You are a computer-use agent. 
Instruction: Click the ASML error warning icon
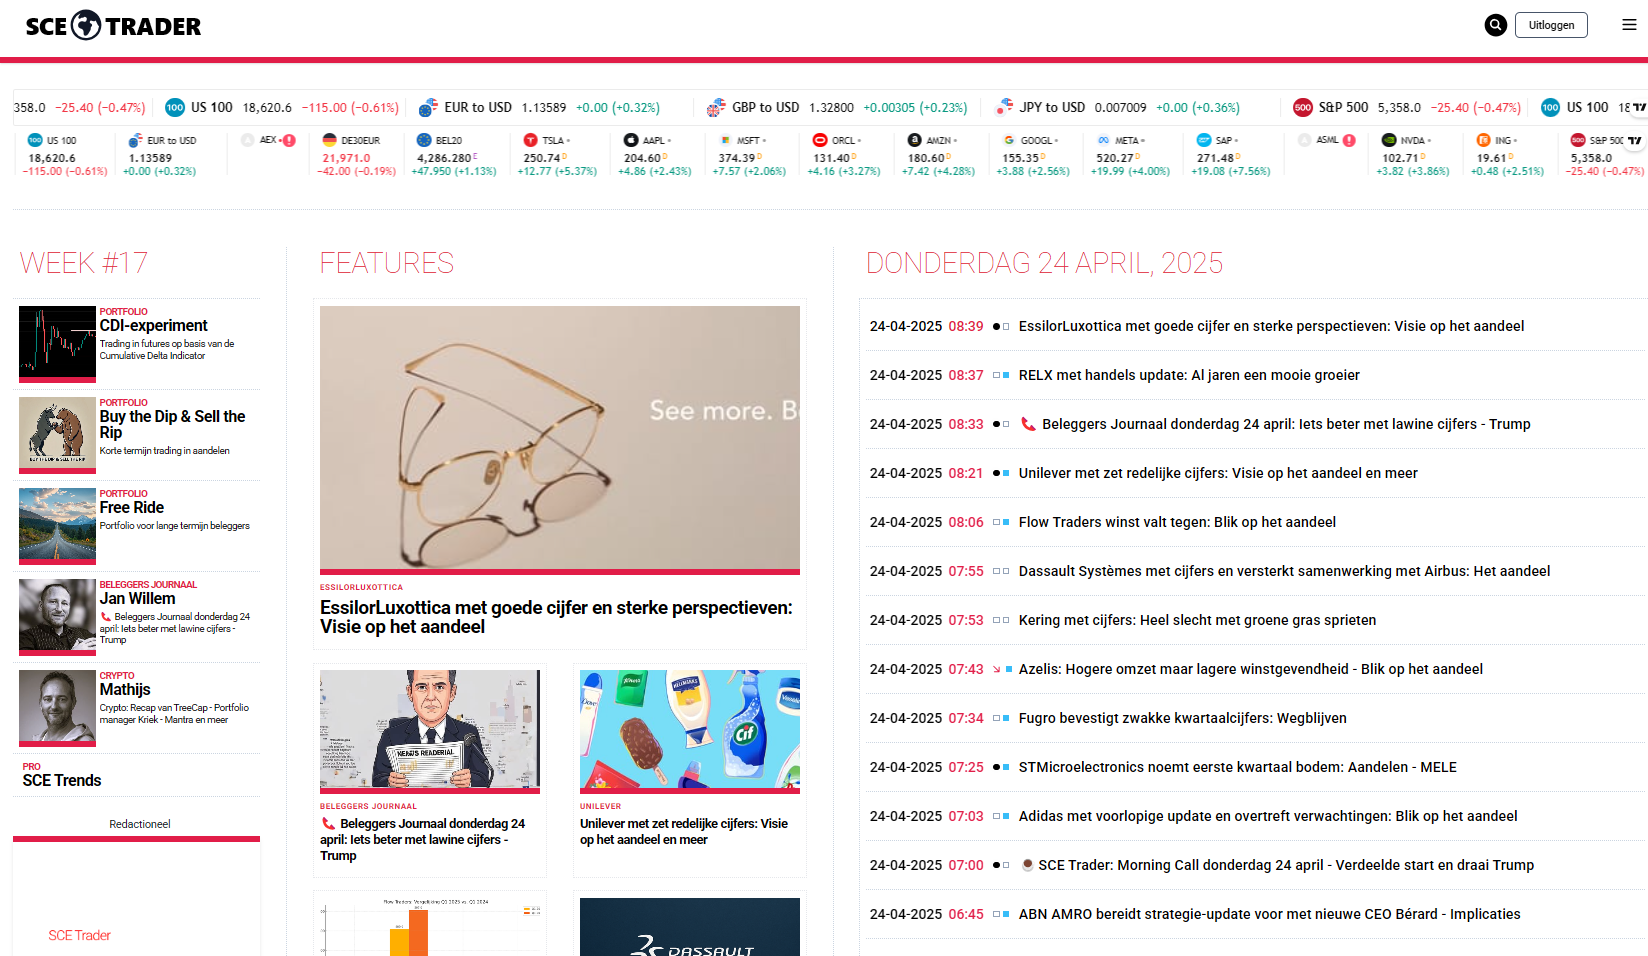coord(1349,140)
